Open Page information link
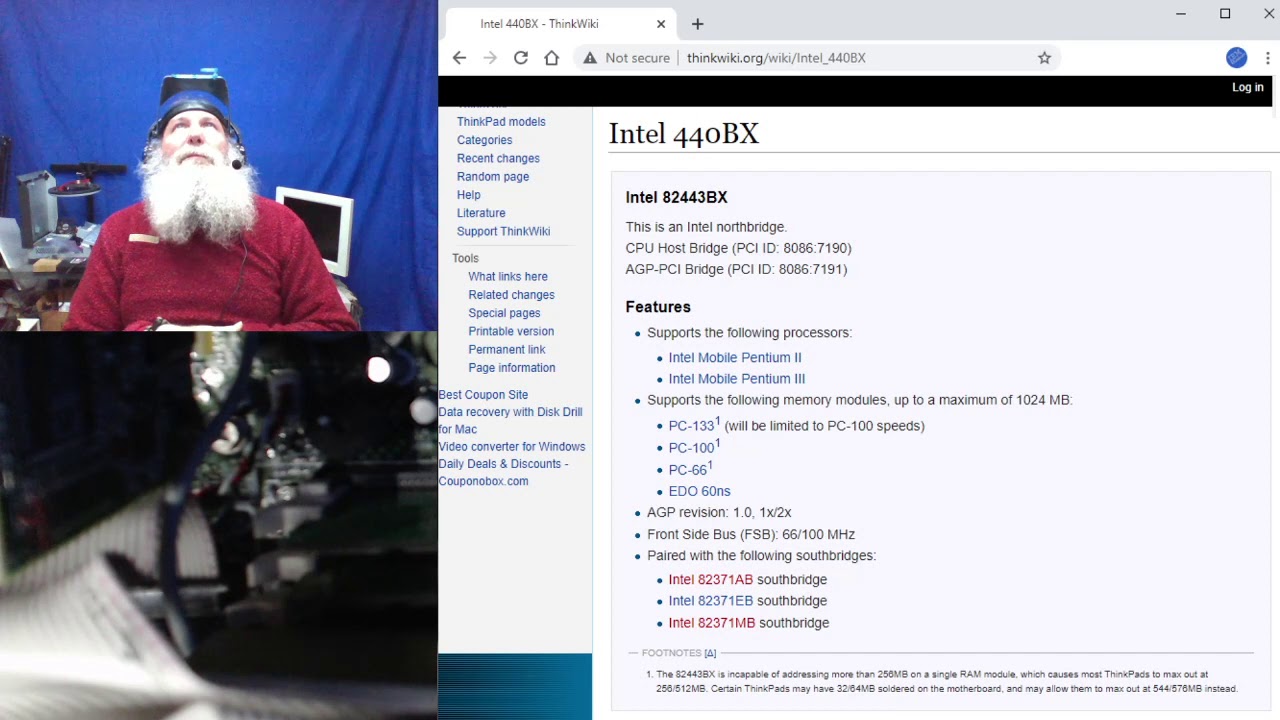This screenshot has height=720, width=1280. click(512, 367)
